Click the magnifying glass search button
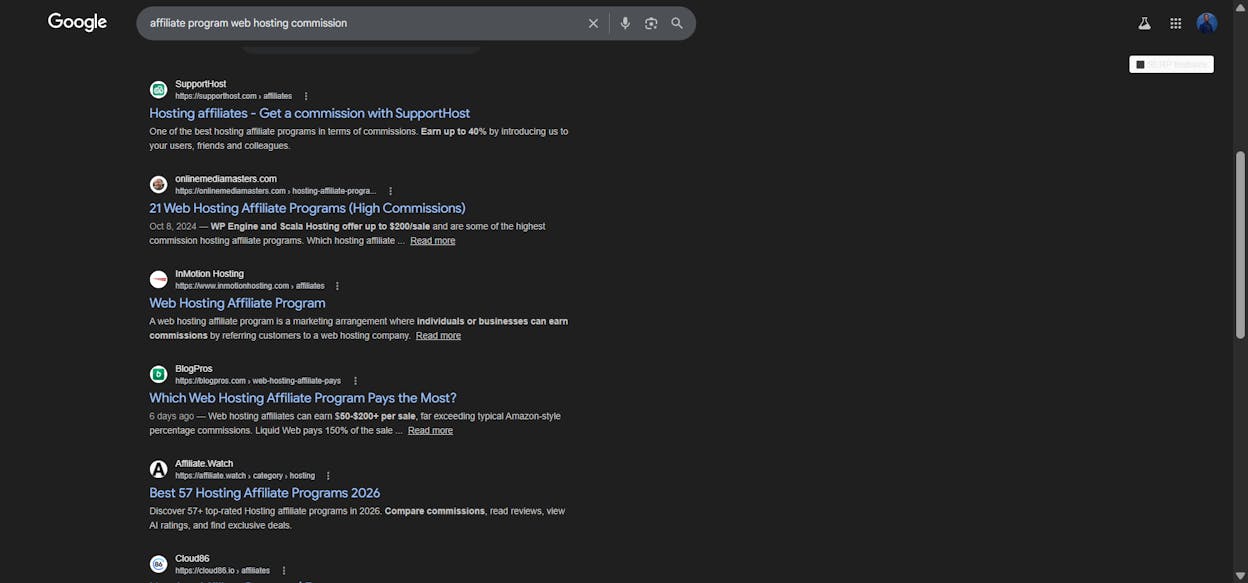Image resolution: width=1248 pixels, height=583 pixels. click(677, 23)
